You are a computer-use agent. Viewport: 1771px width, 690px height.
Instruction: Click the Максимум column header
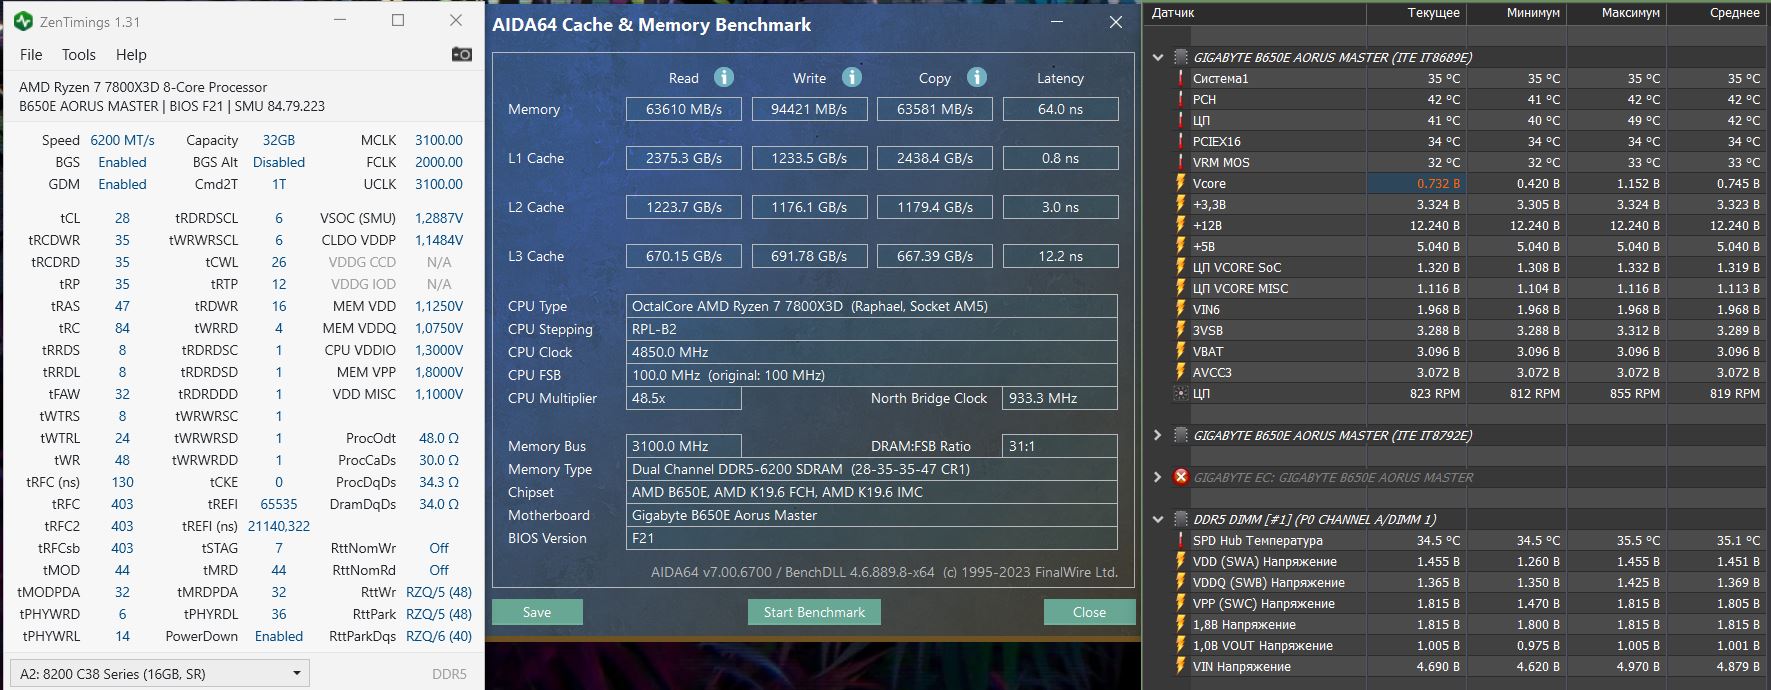point(1616,12)
